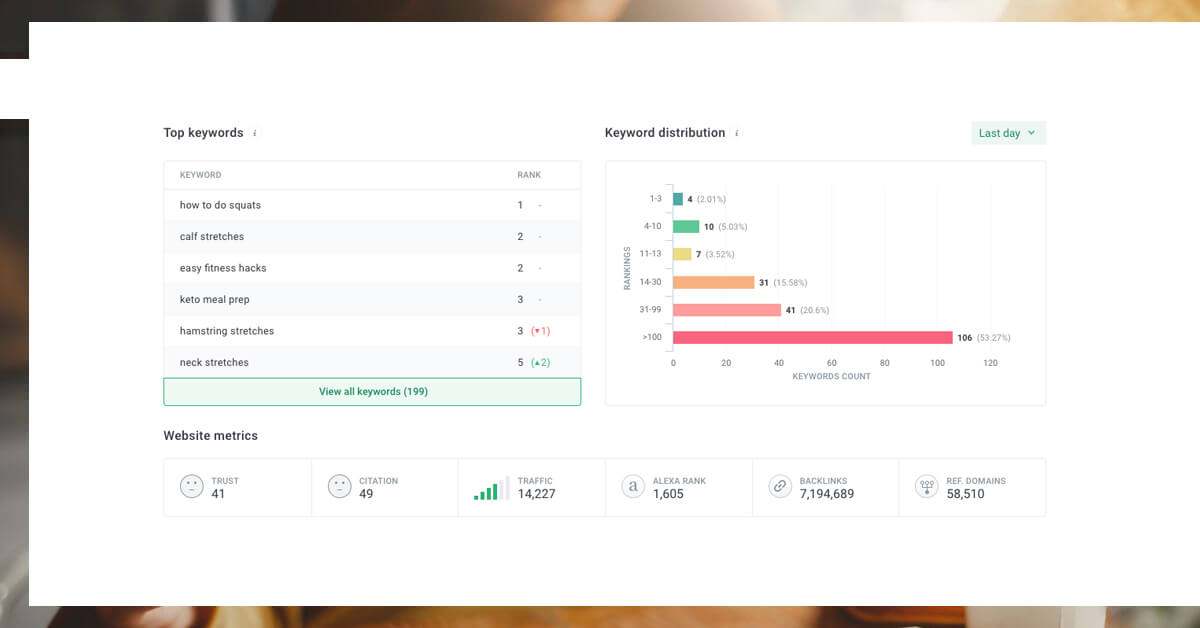The height and width of the screenshot is (628, 1200).
Task: Click the Top keywords info icon
Action: tap(254, 133)
